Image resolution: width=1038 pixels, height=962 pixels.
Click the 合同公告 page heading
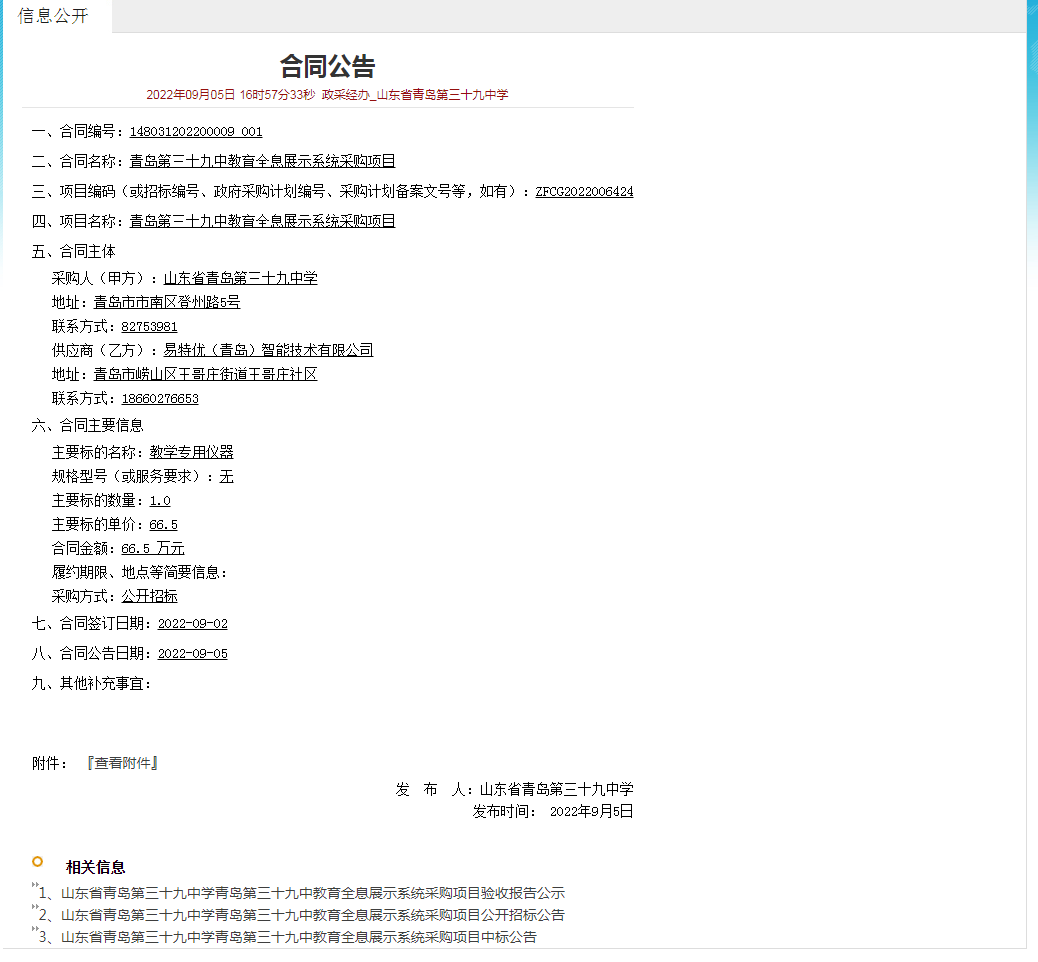327,66
